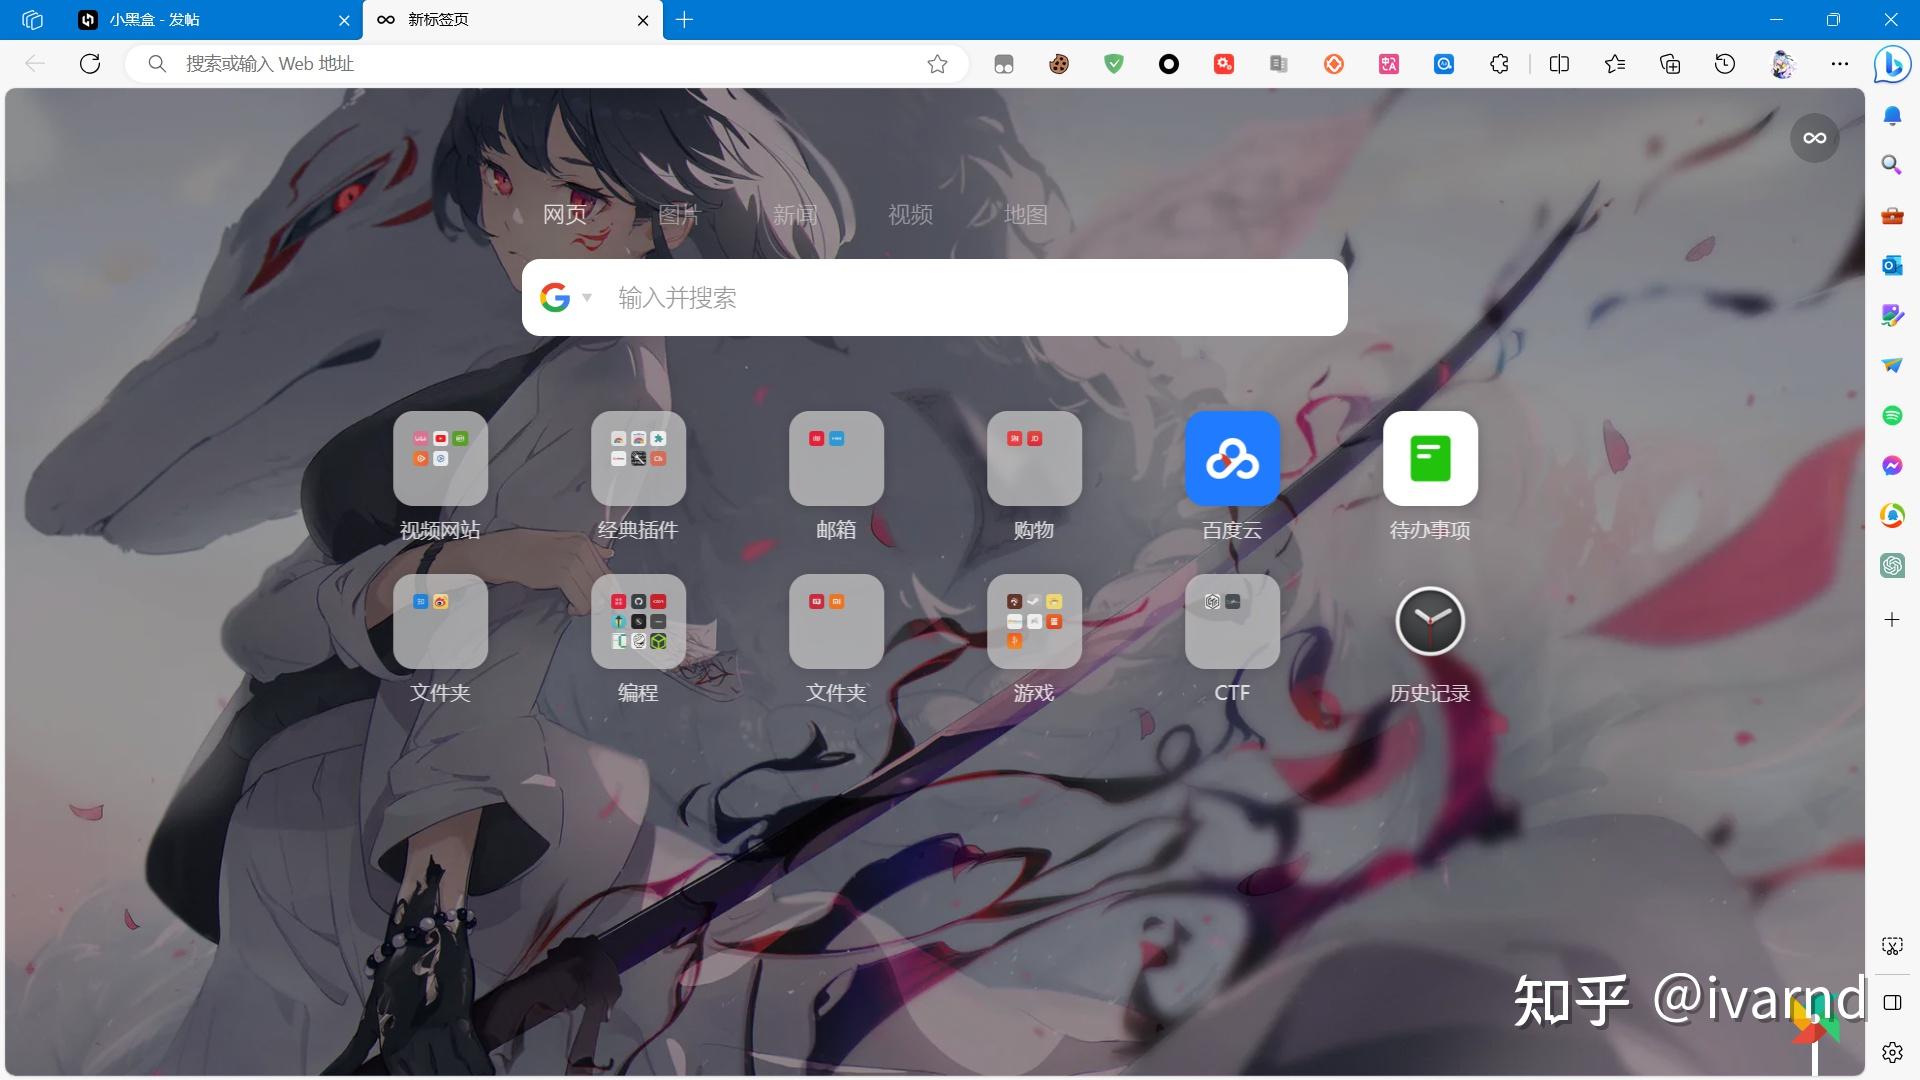Open Edge settings and more menu
Screen dimensions: 1920x1080
[1839, 64]
